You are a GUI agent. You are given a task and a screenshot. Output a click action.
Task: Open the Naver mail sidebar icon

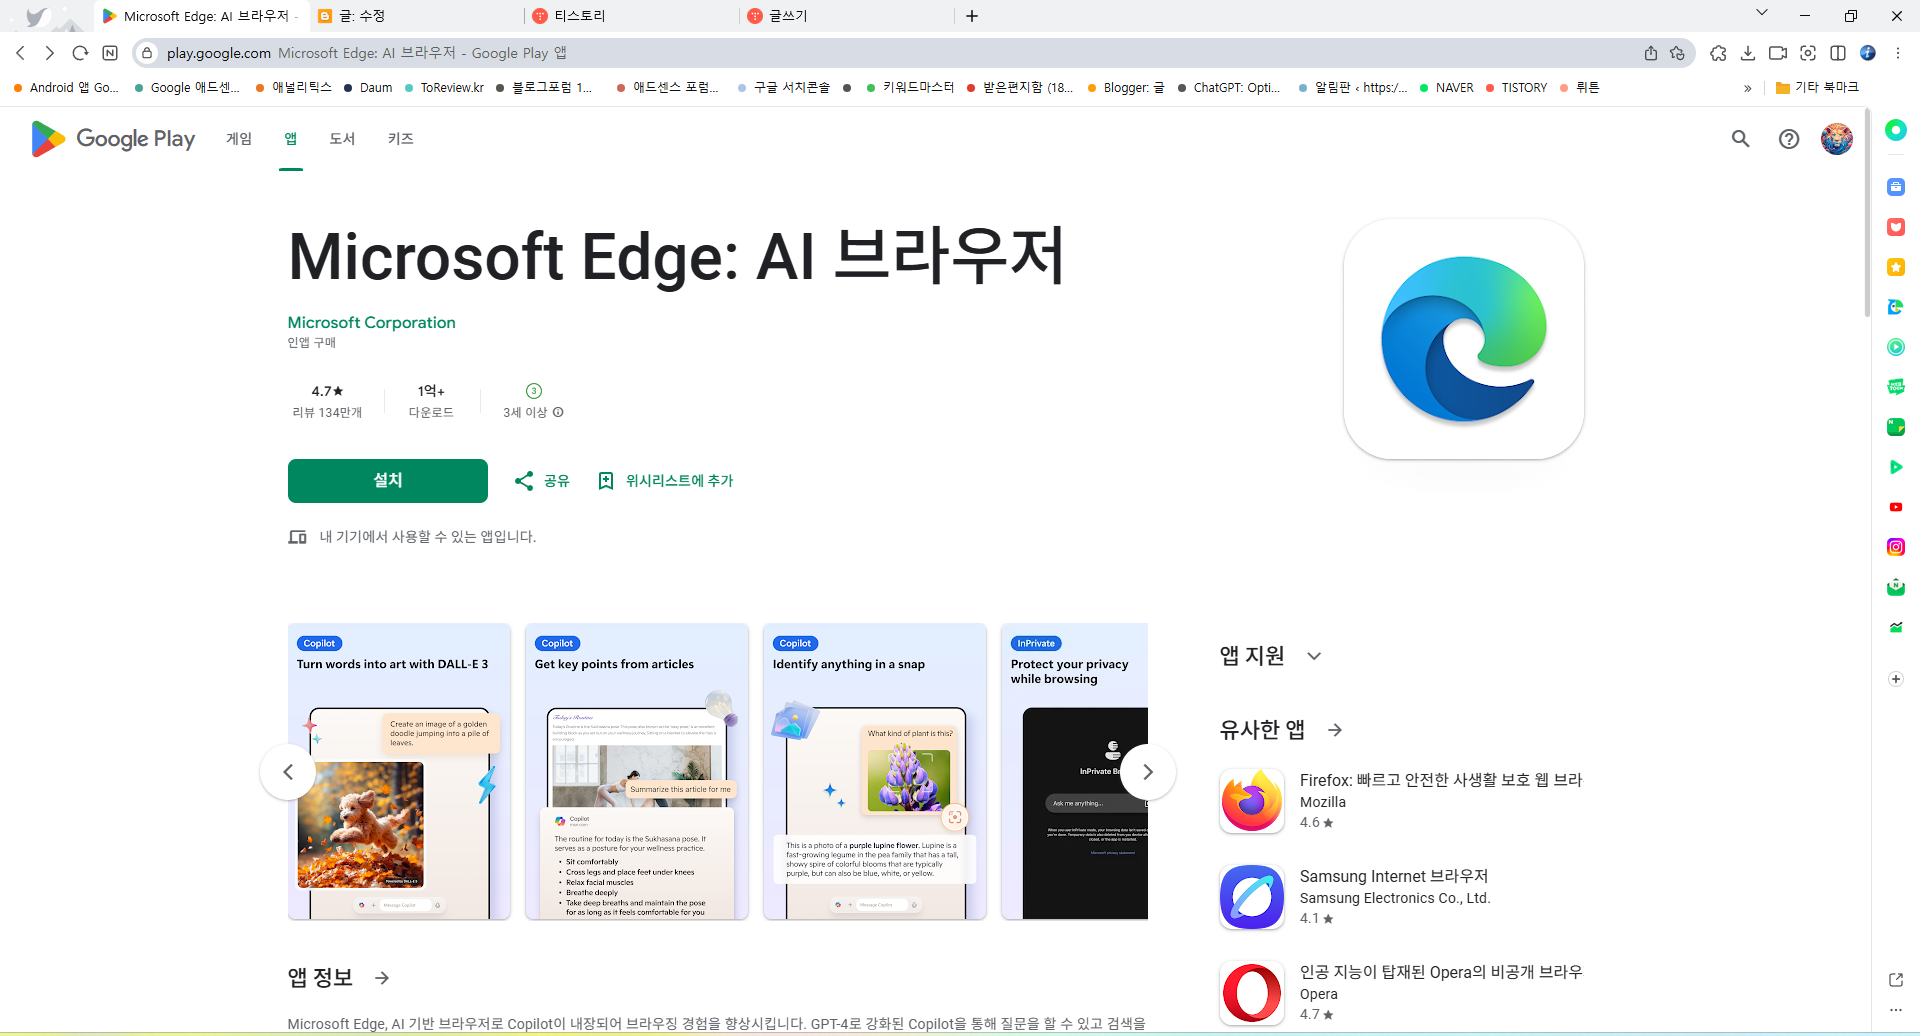(x=1896, y=587)
